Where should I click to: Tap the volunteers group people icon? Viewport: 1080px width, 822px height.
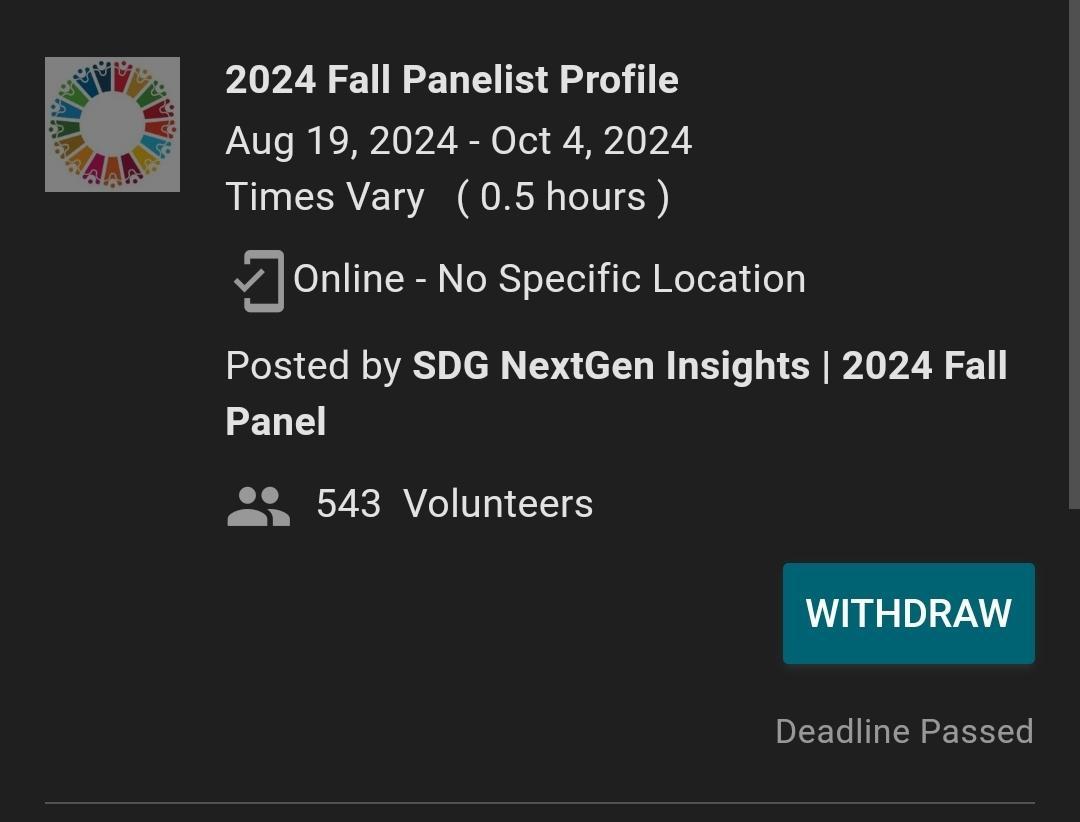point(258,506)
